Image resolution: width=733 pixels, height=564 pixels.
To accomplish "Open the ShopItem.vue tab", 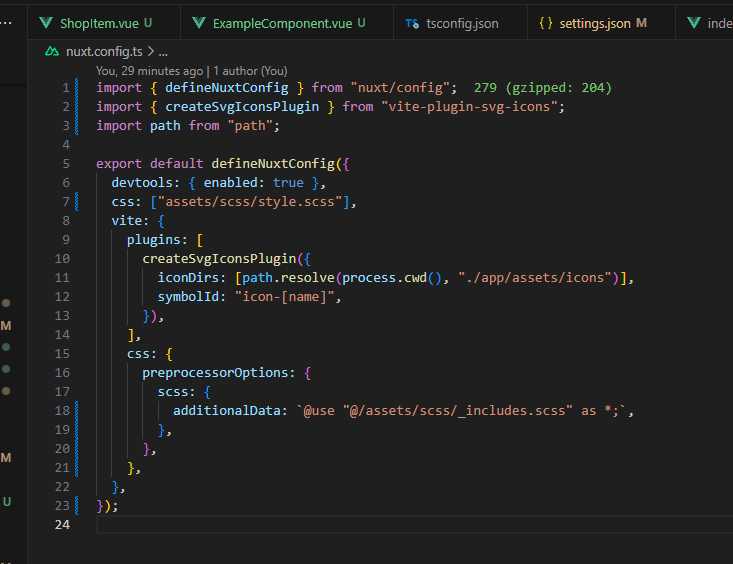I will point(104,23).
